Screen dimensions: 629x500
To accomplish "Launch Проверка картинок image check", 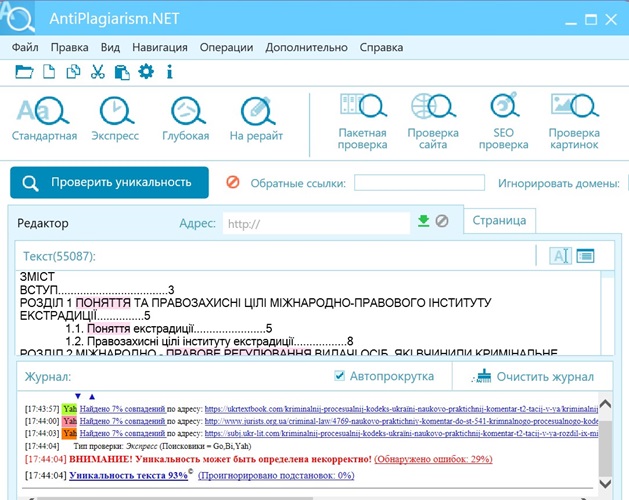I will tap(574, 122).
